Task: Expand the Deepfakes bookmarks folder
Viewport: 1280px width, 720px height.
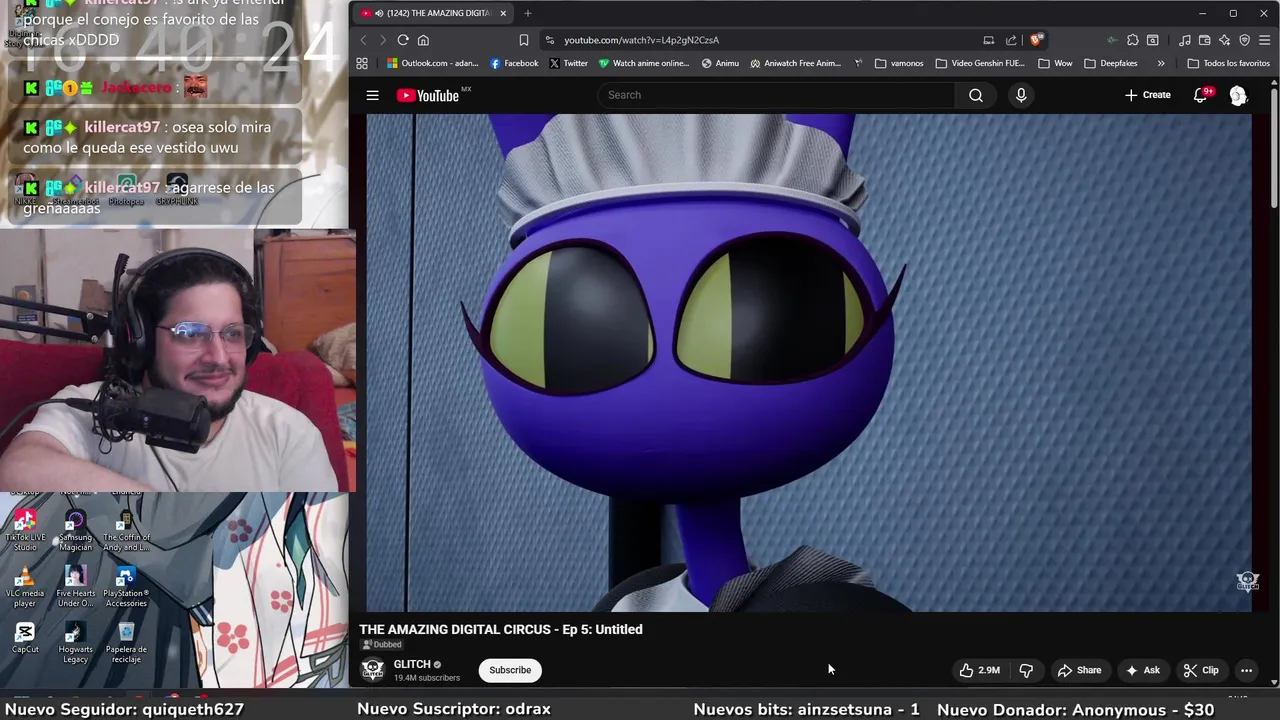Action: [x=1111, y=63]
